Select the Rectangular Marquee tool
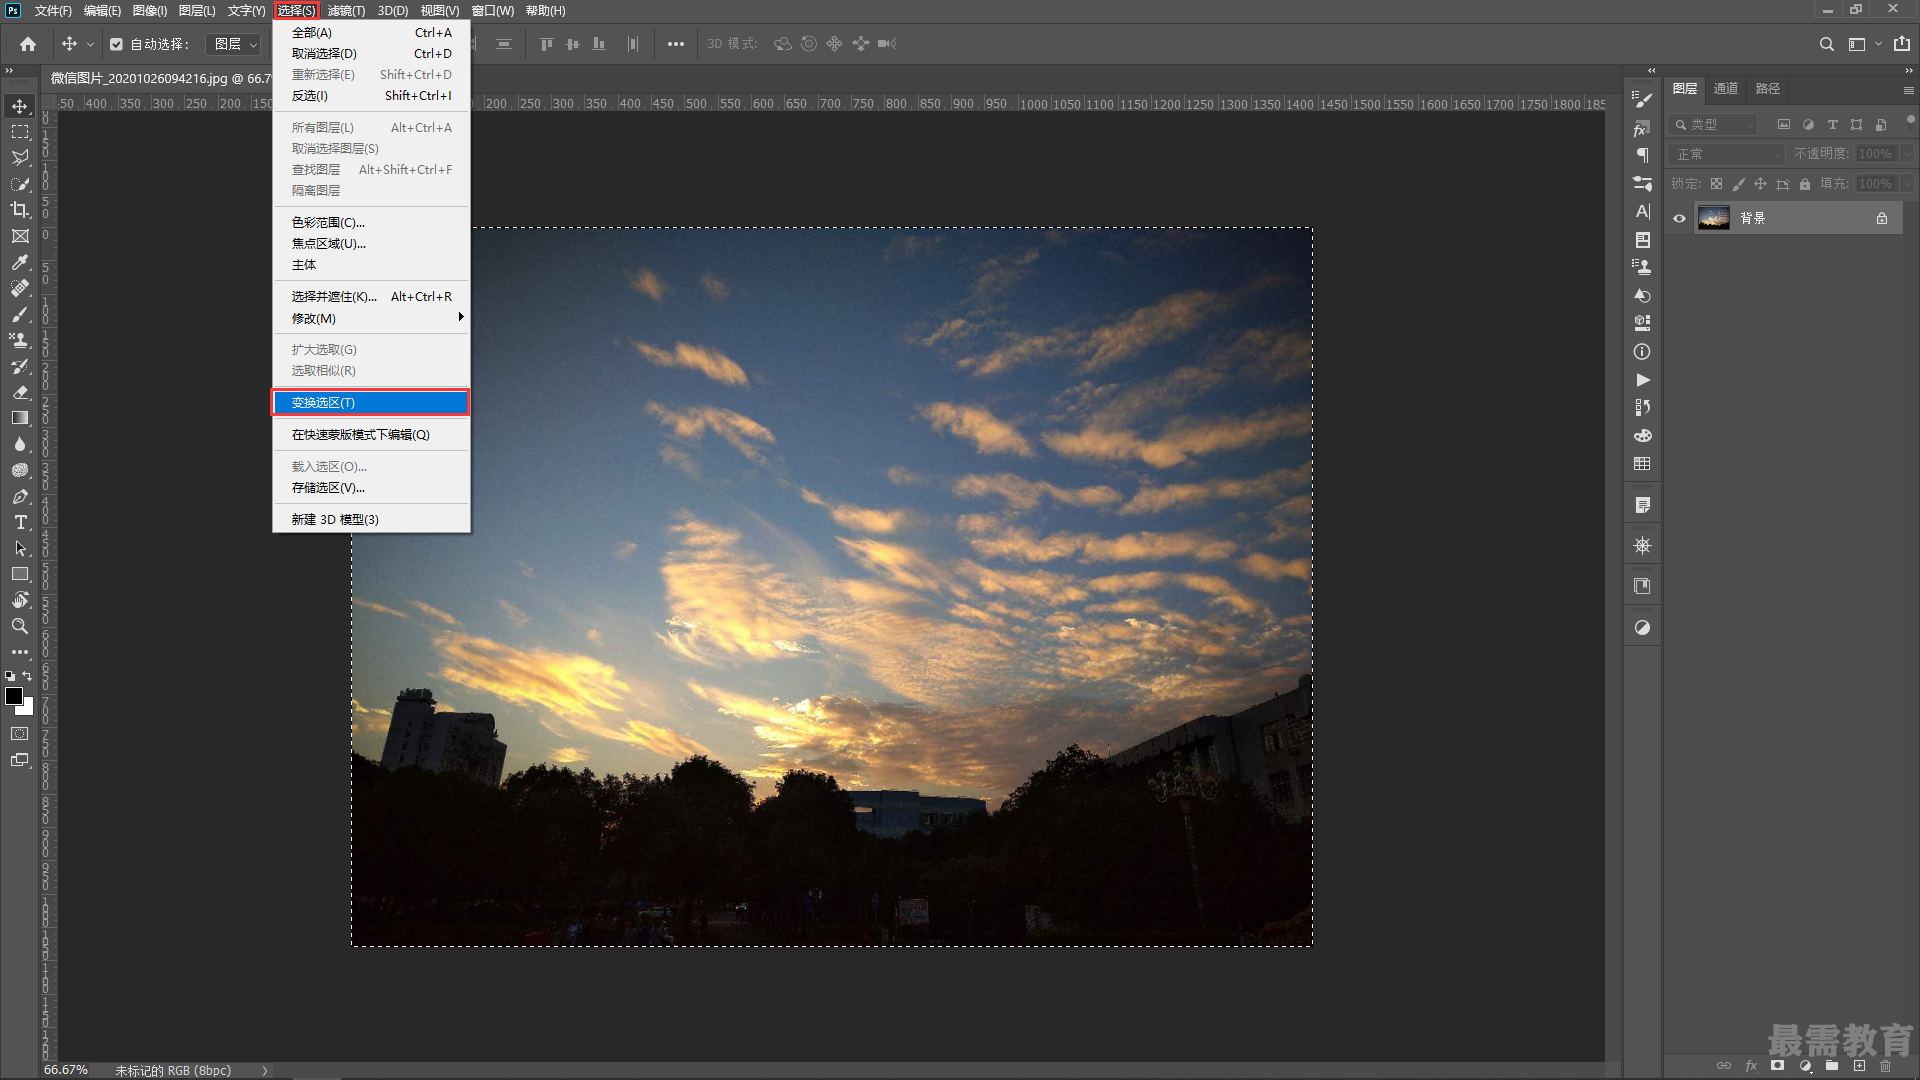This screenshot has width=1920, height=1080. [20, 132]
